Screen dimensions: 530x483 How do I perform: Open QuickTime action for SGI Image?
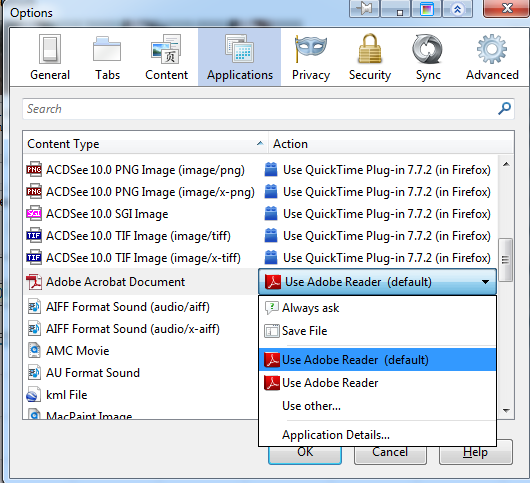(387, 214)
